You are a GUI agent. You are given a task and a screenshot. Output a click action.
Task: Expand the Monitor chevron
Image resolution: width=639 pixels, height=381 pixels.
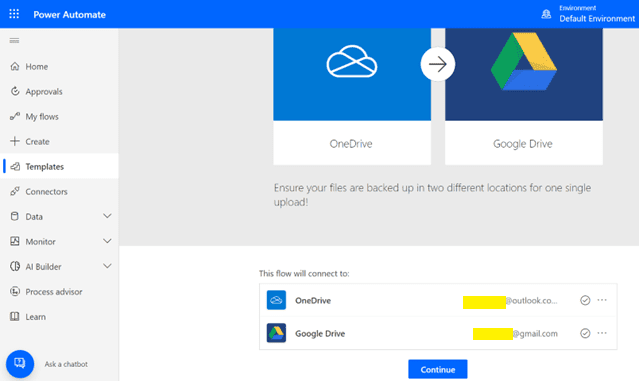tap(107, 241)
